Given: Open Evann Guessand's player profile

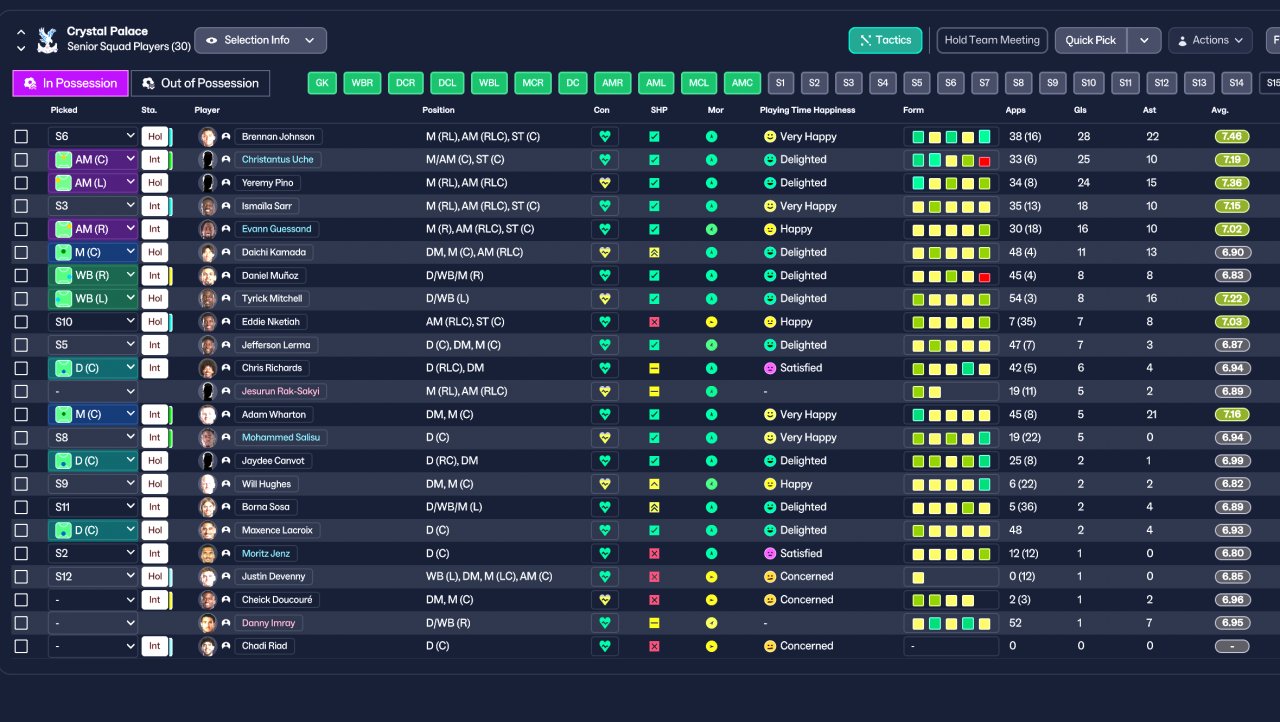Looking at the screenshot, I should point(277,229).
